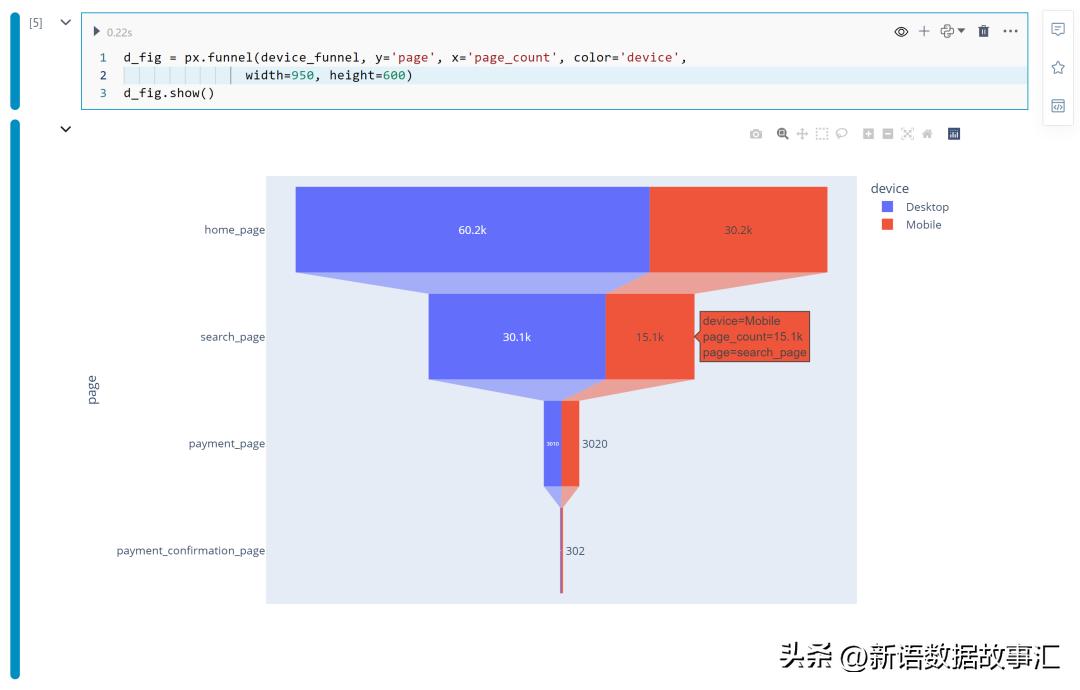1080x690 pixels.
Task: Click the Zoom In icon in the modebar
Action: click(866, 133)
